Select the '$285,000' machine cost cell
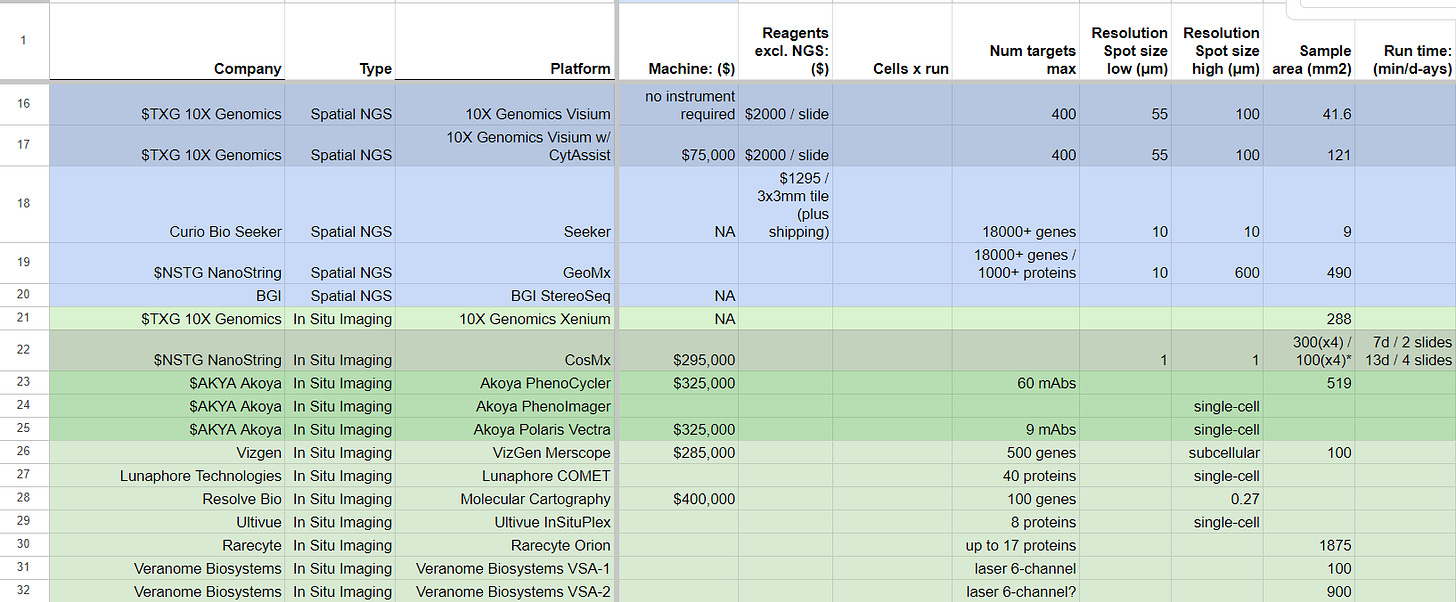The height and width of the screenshot is (602, 1456). coord(680,452)
